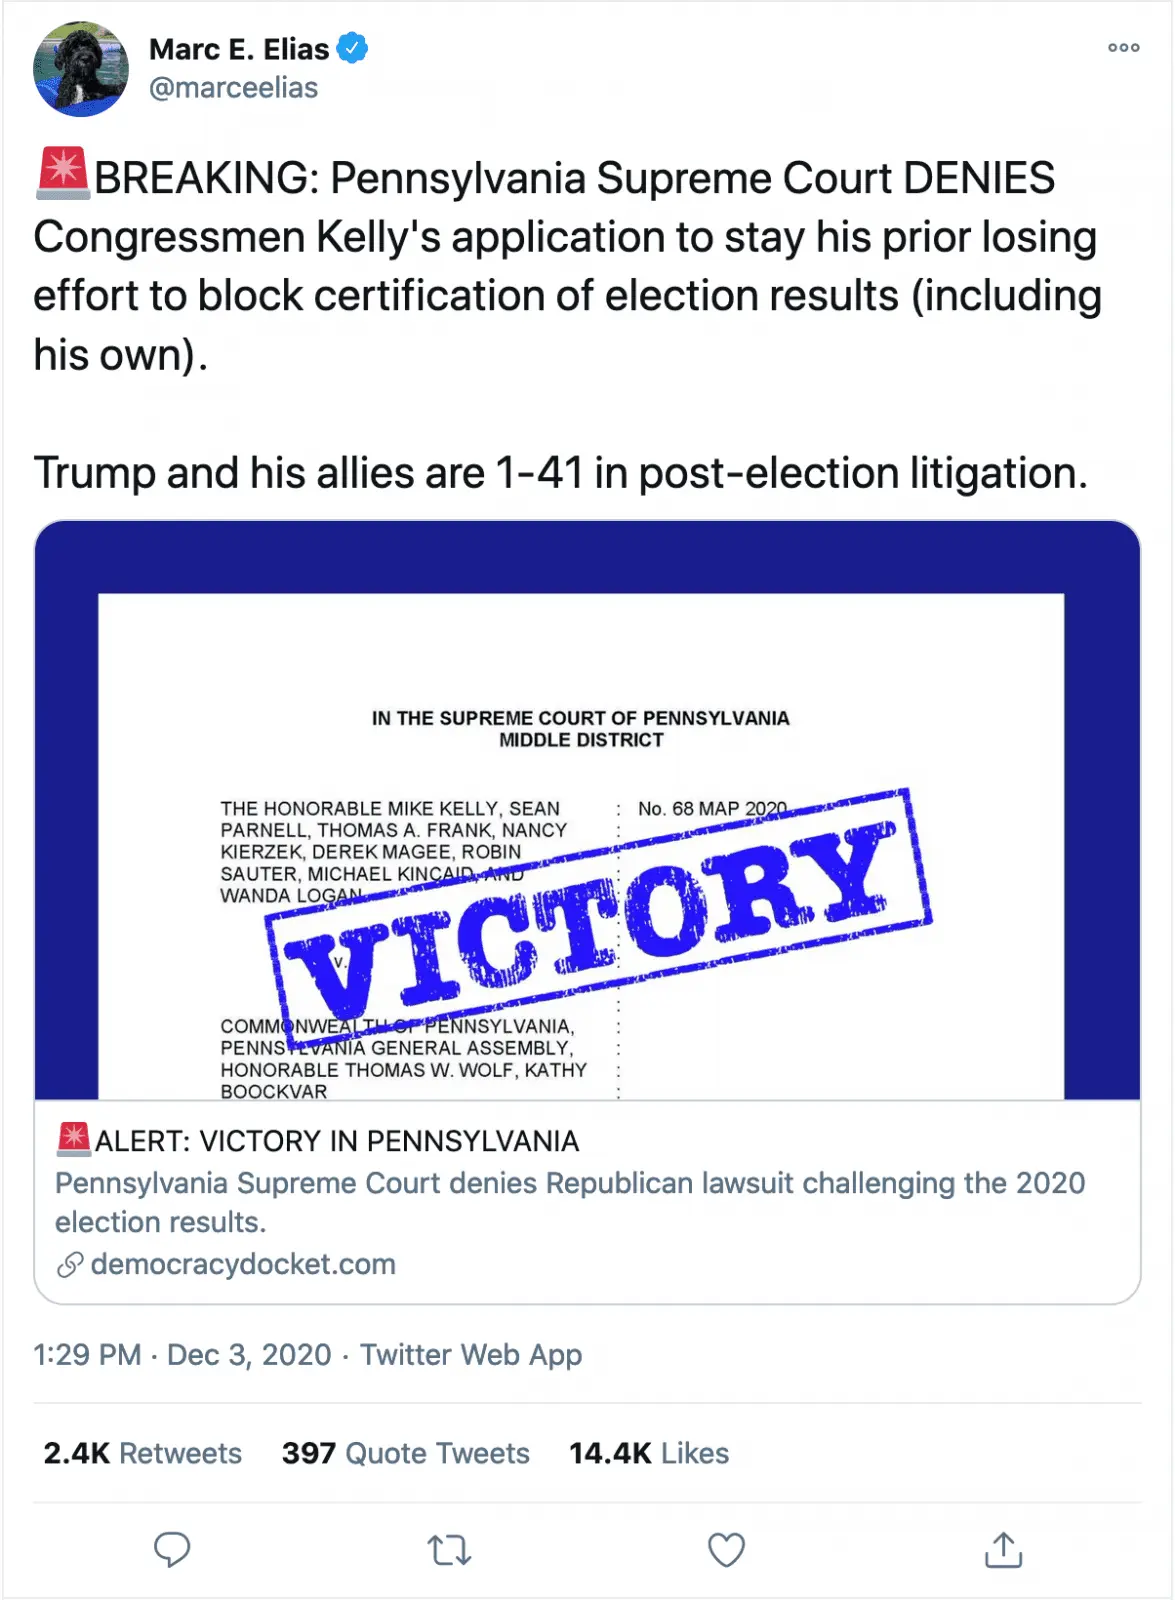
Task: View the 2.4K Retweets list
Action: (x=143, y=1453)
